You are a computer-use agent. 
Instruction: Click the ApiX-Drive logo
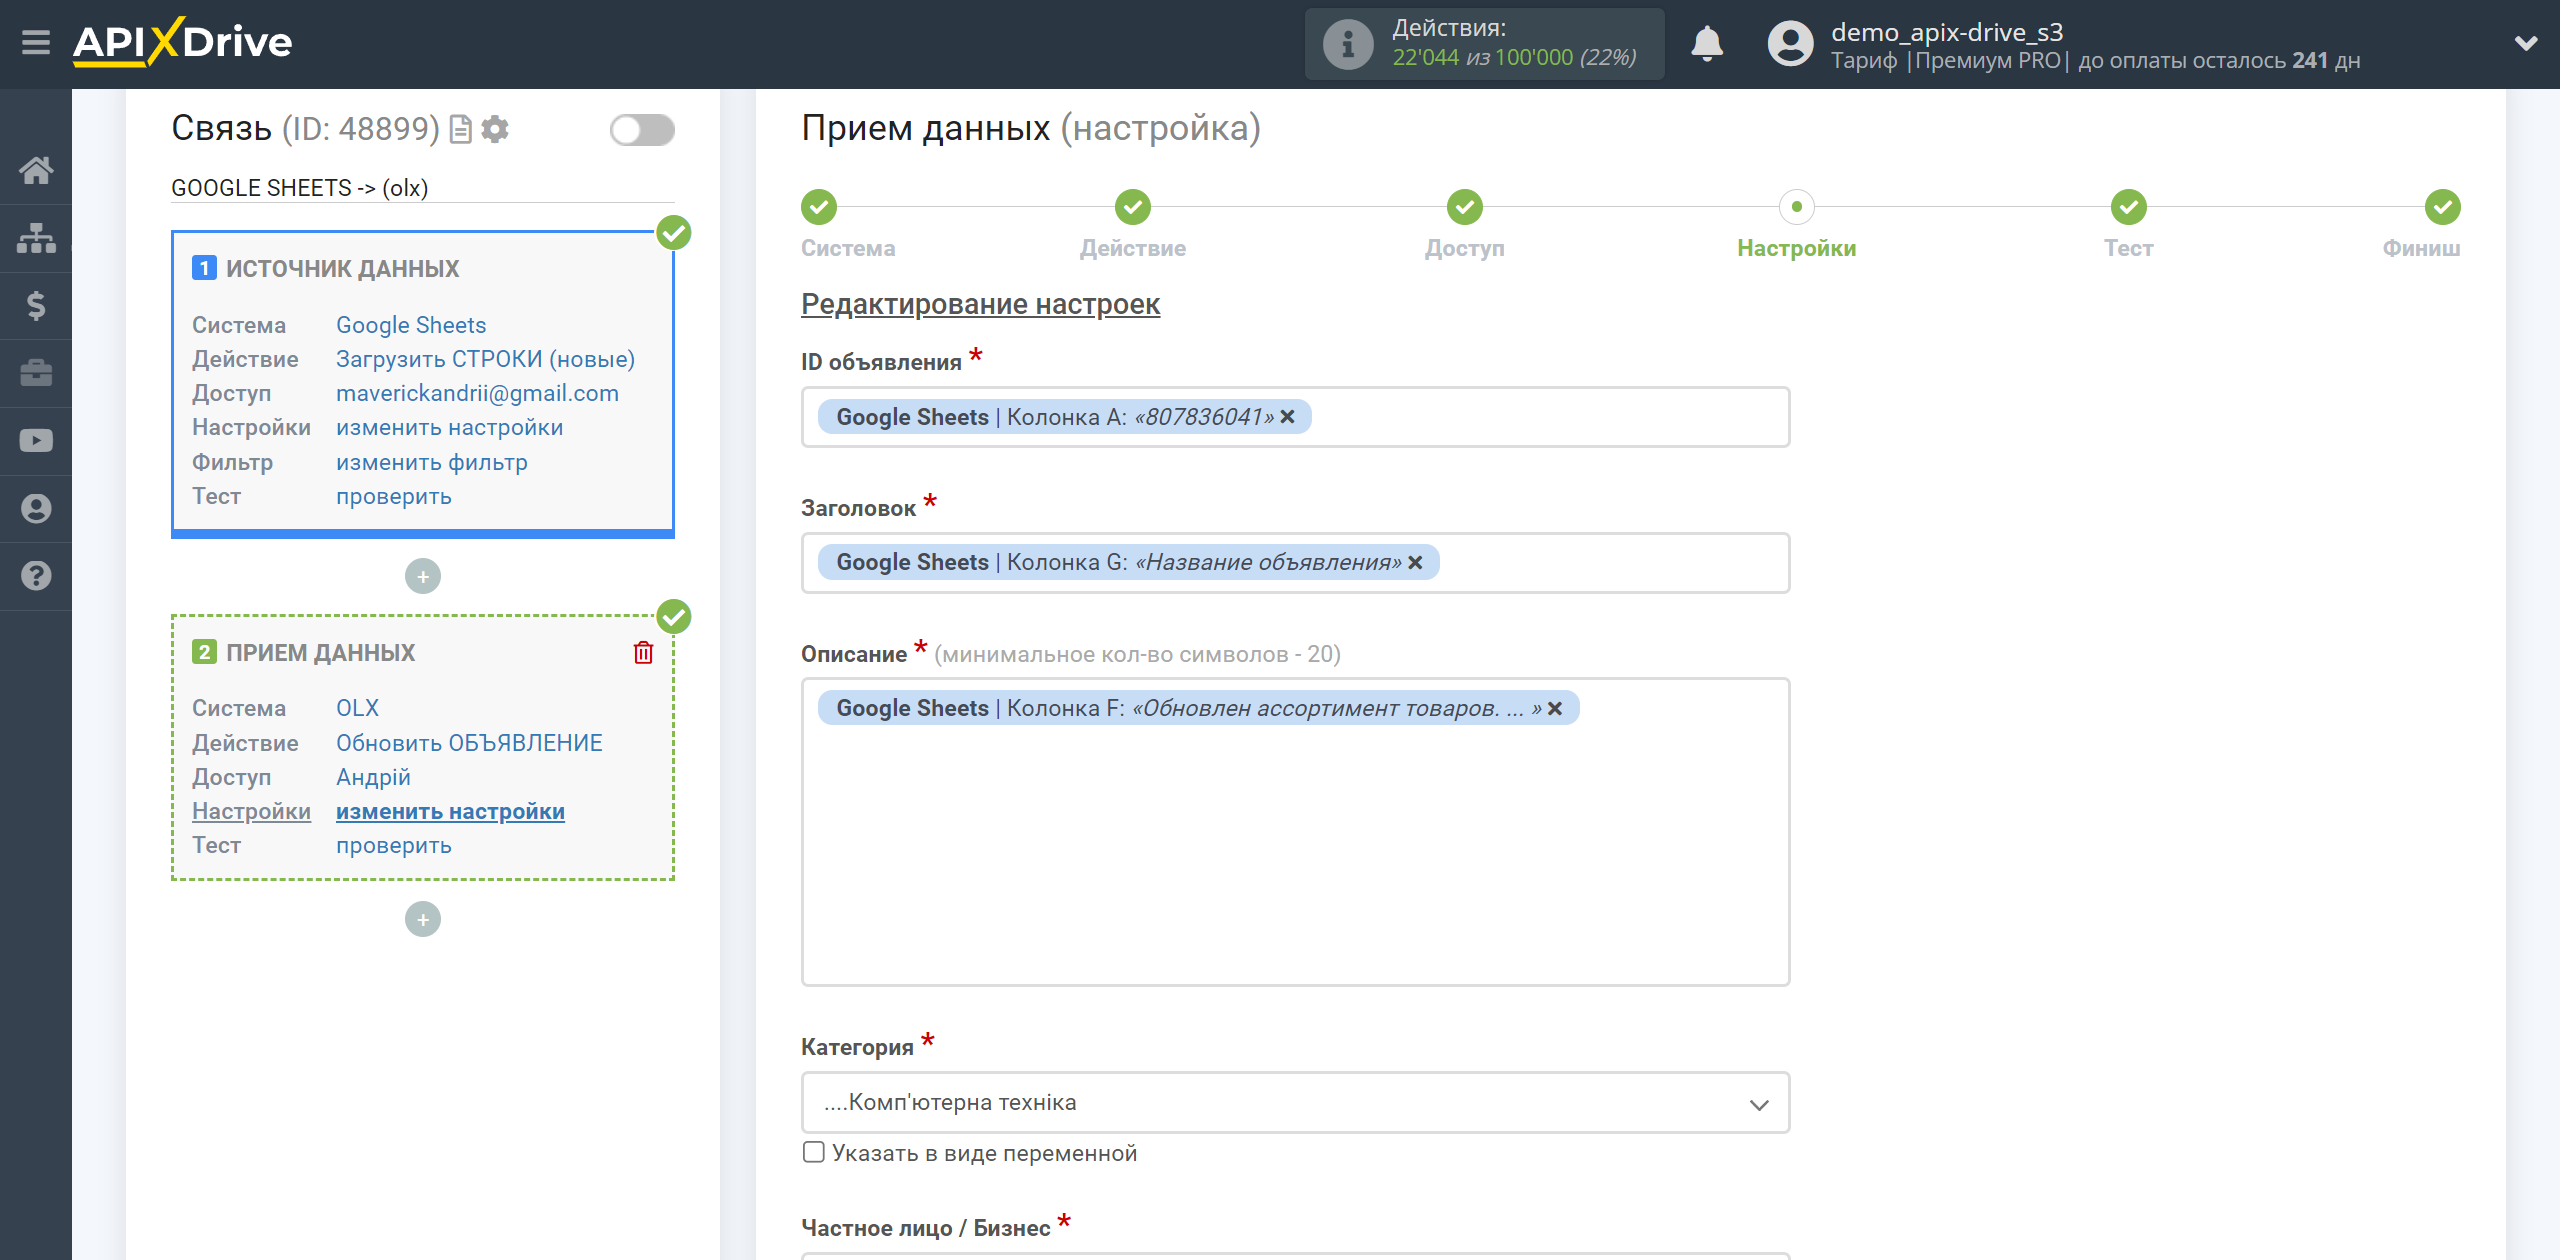[182, 42]
